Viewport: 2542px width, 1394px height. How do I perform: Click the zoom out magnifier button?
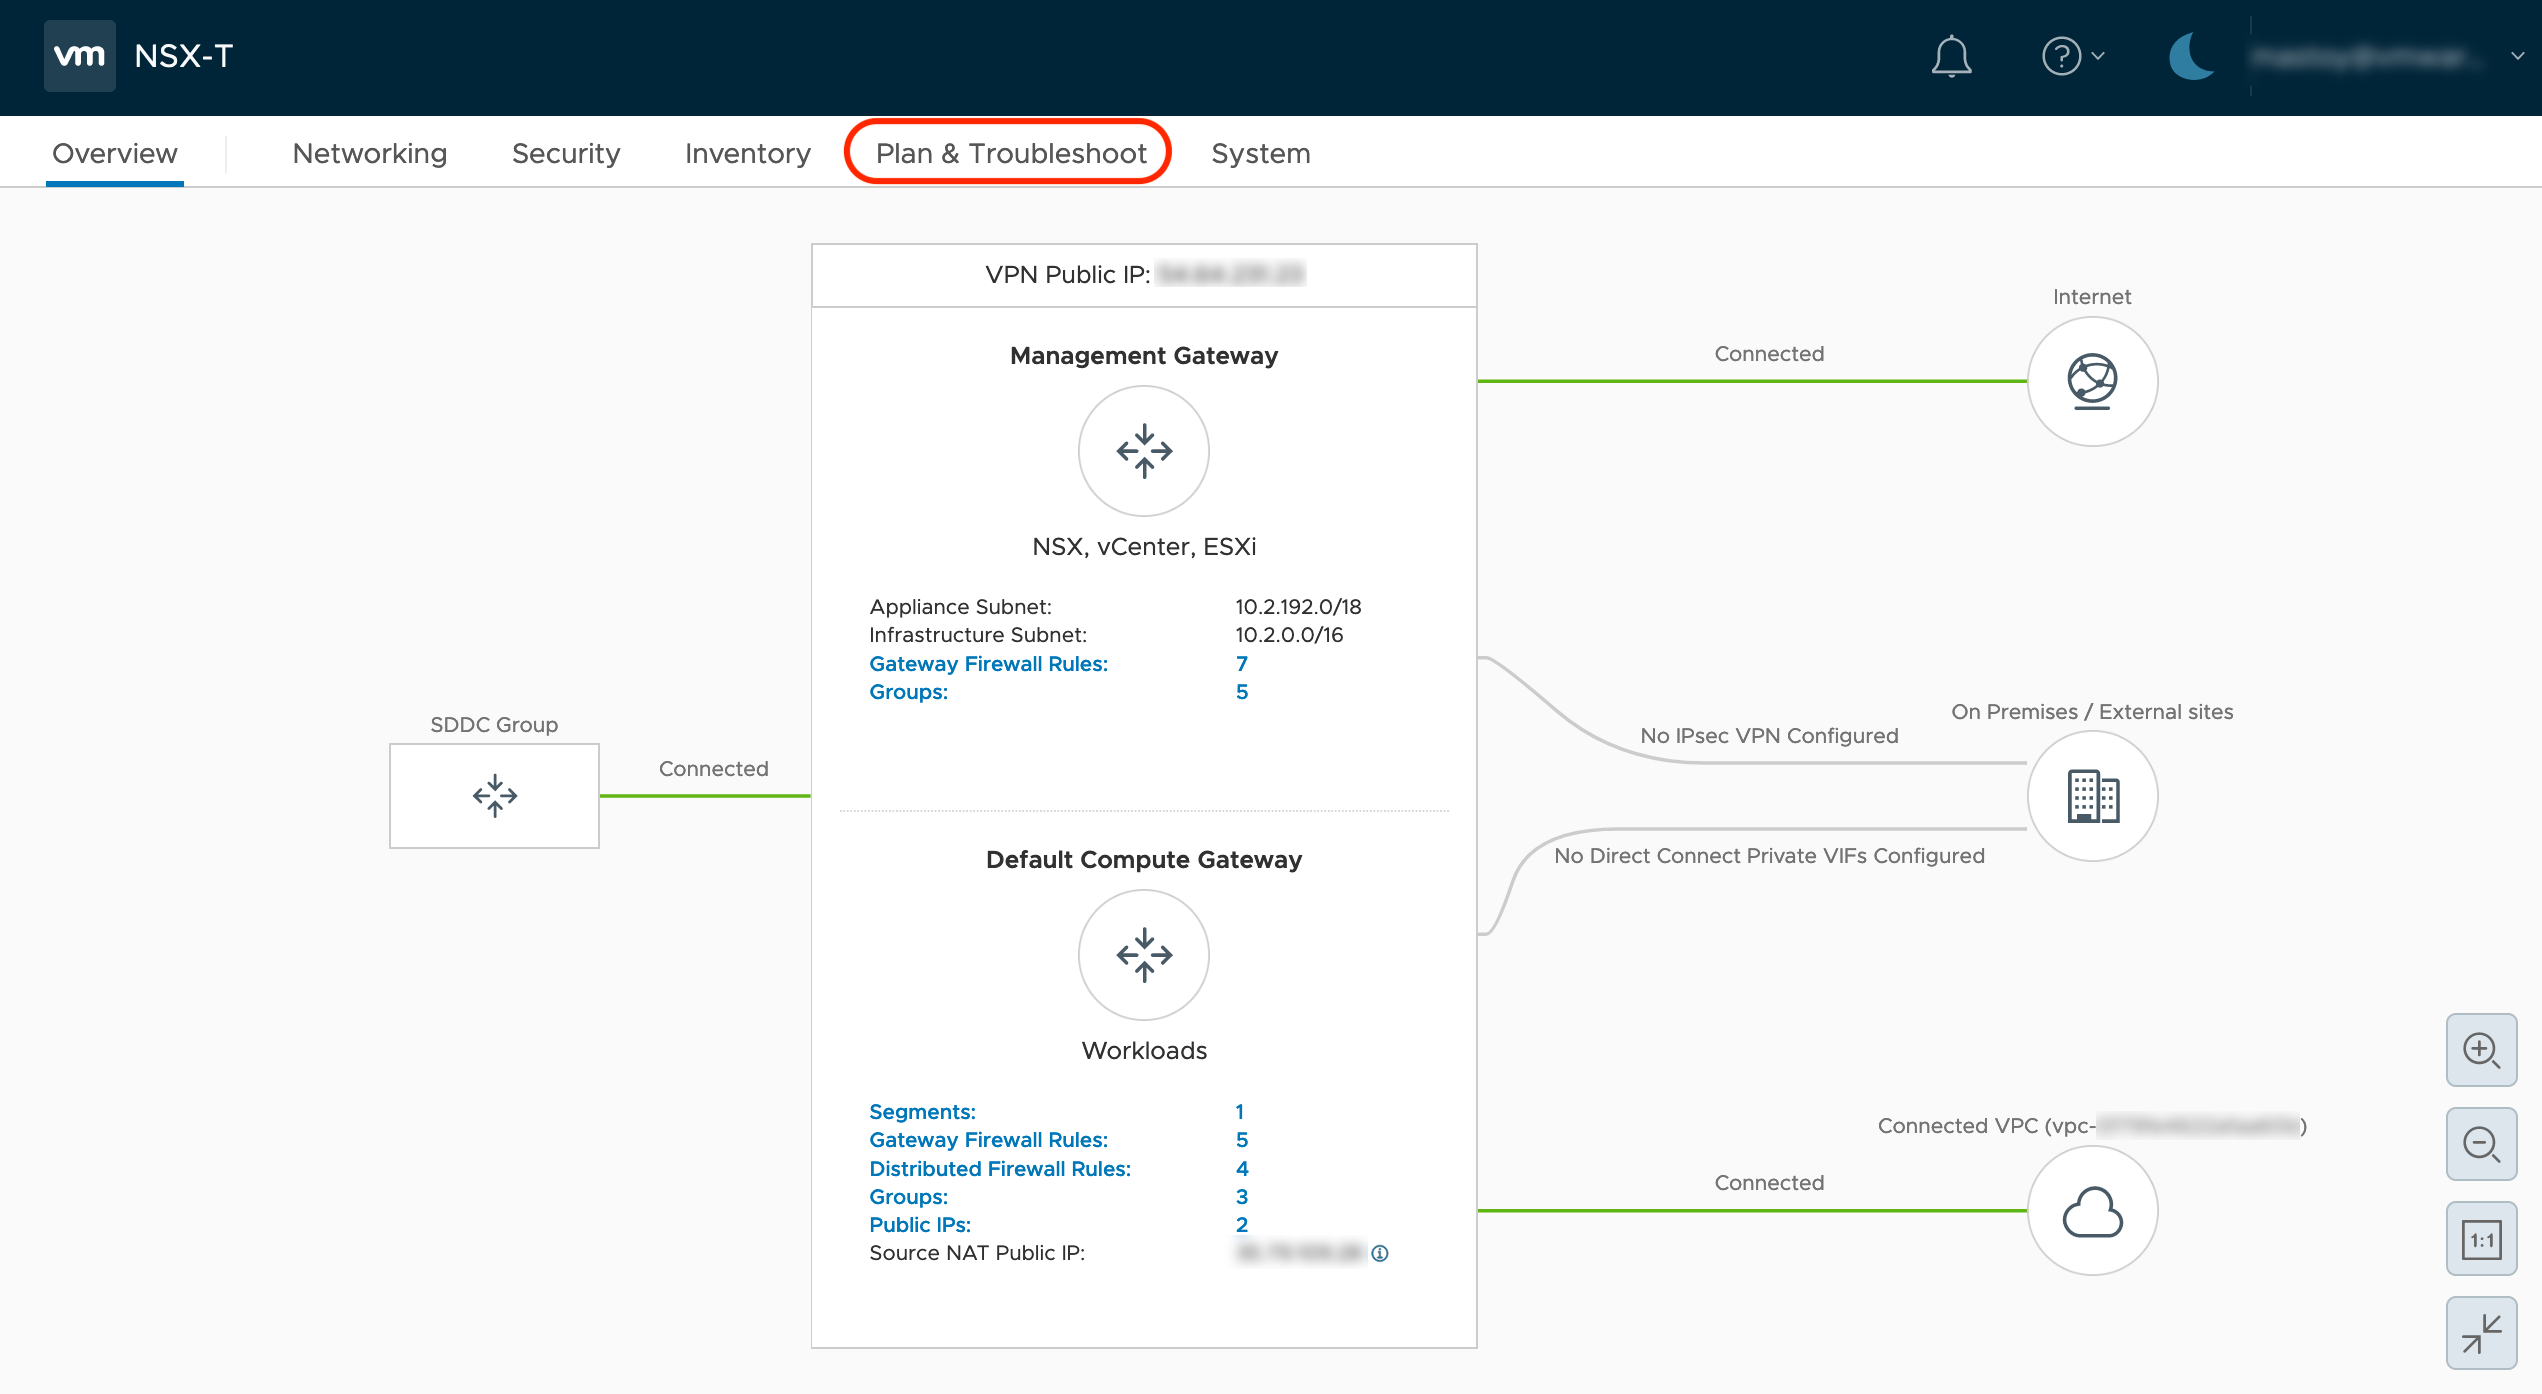point(2481,1144)
